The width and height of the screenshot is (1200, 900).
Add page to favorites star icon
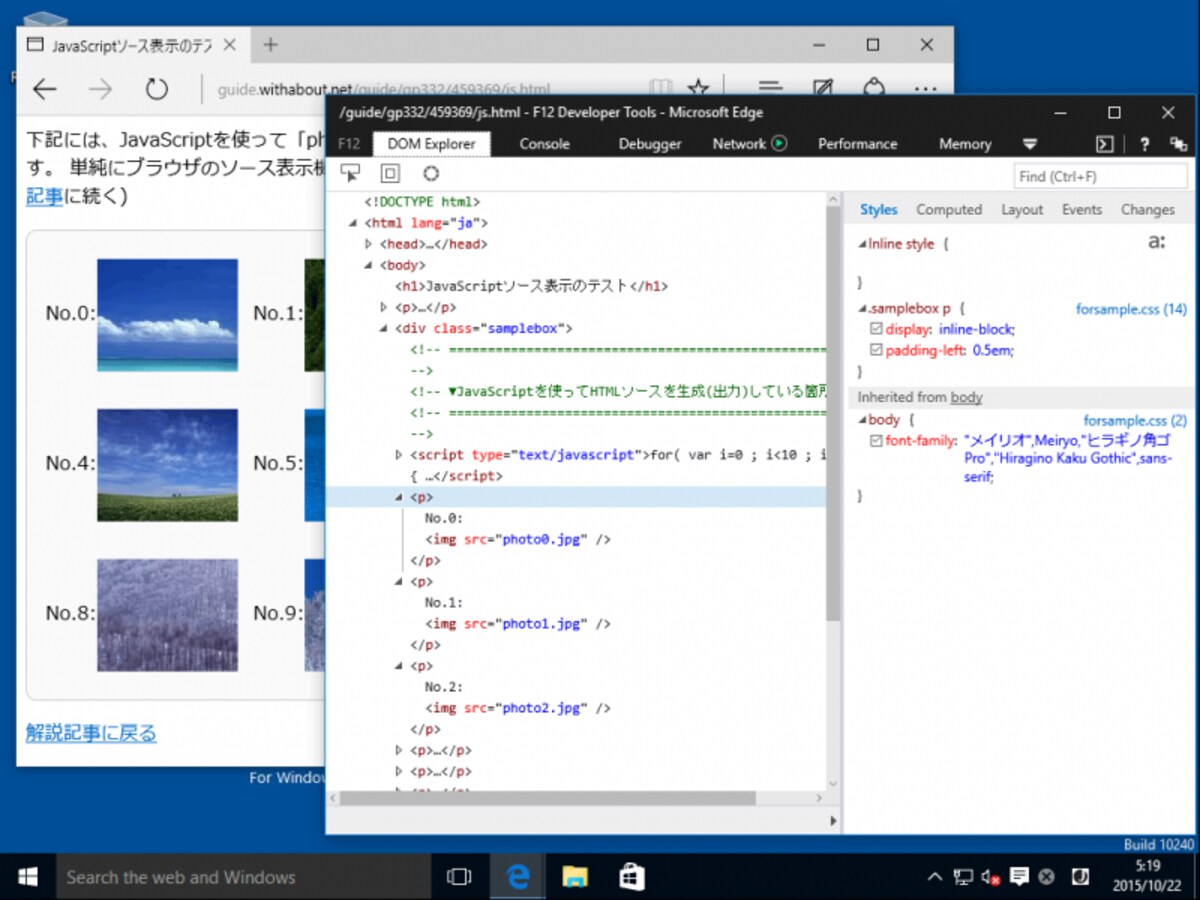(x=699, y=89)
